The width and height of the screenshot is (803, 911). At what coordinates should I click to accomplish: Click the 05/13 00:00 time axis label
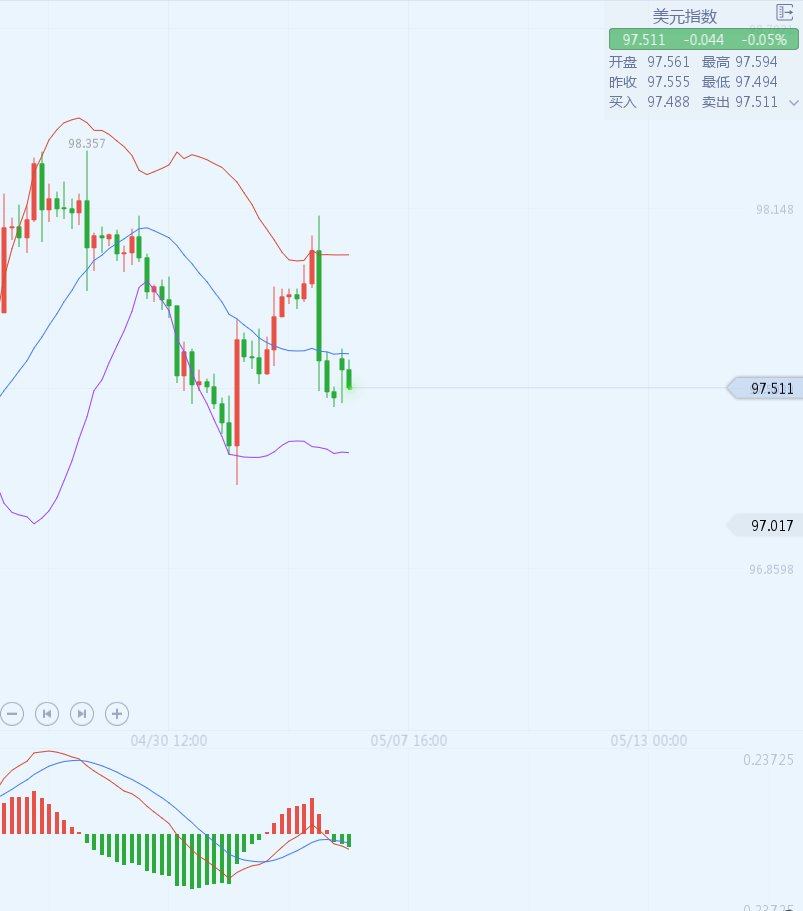(649, 741)
